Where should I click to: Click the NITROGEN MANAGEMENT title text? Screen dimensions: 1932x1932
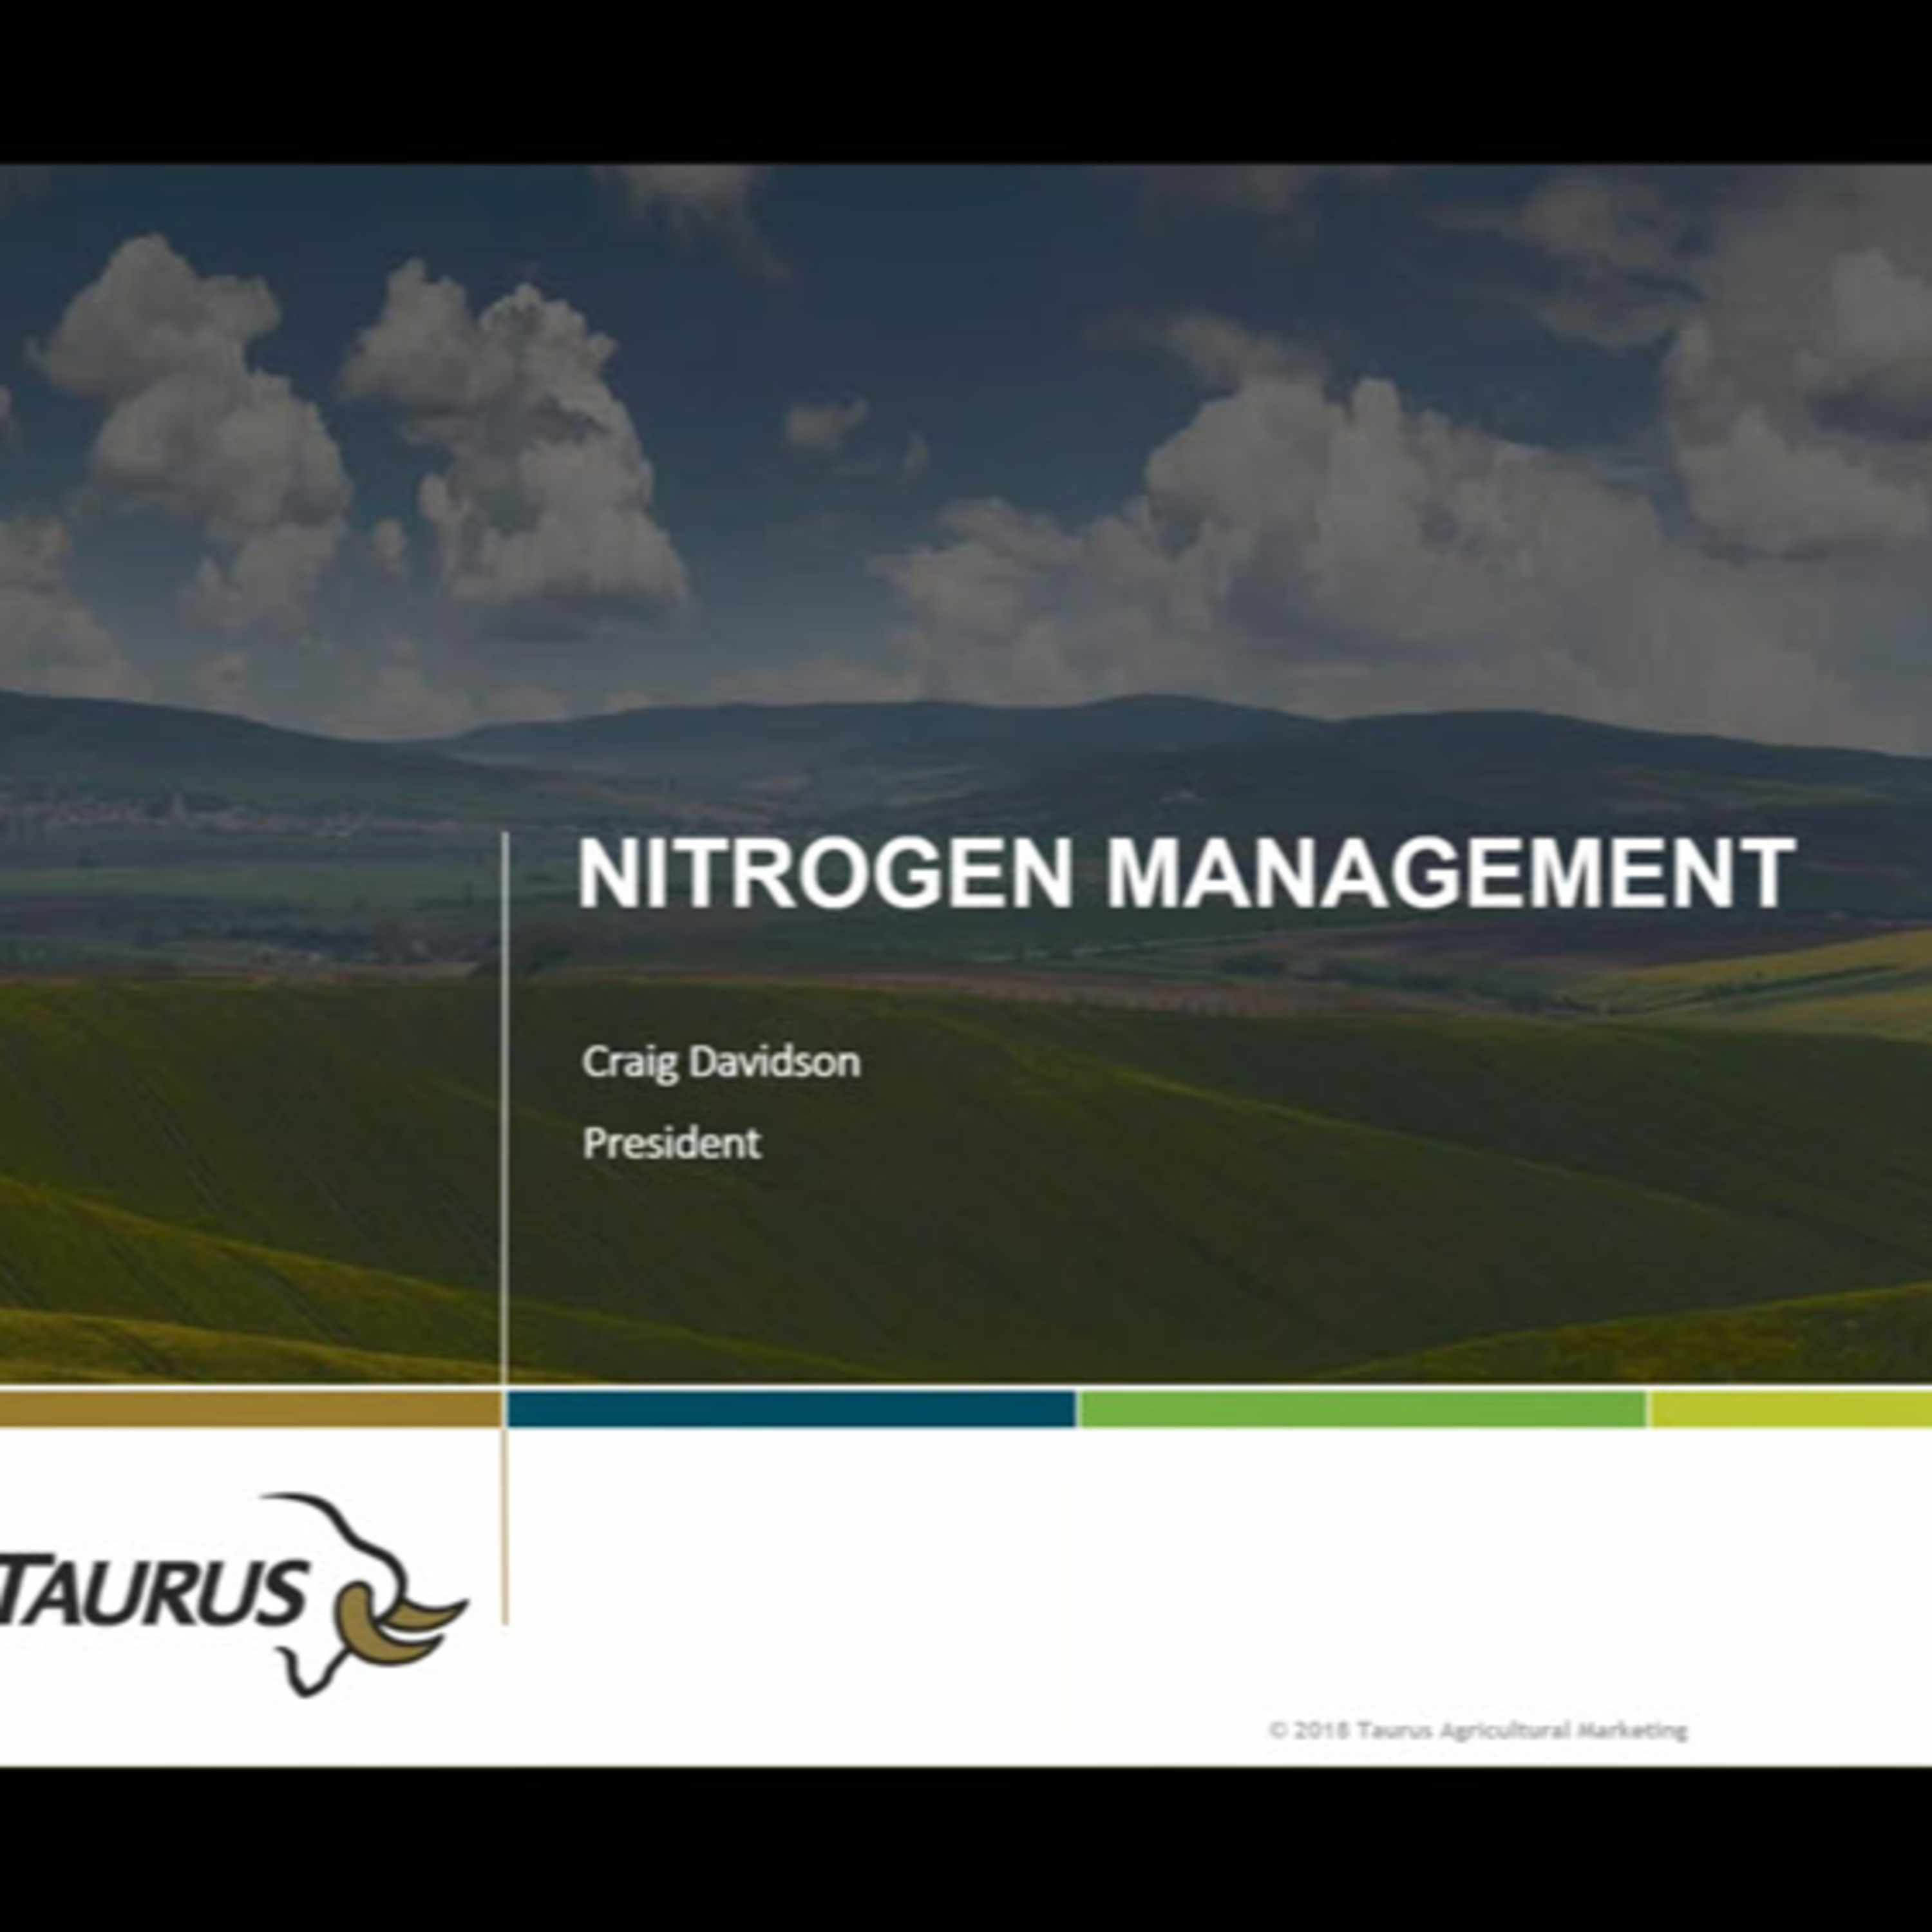coord(1186,873)
